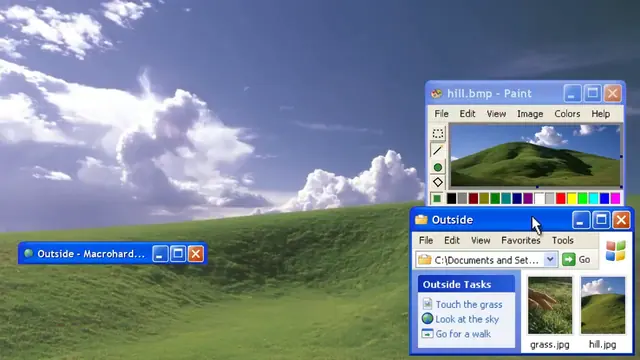Viewport: 640px width, 360px height.
Task: Open the Edit menu in Paint
Action: point(467,114)
